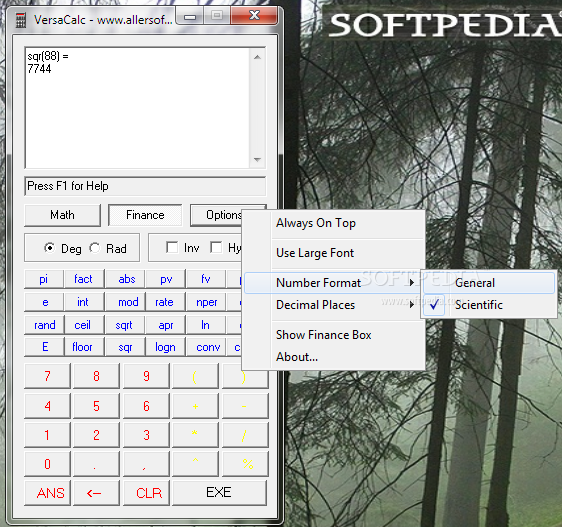Image resolution: width=562 pixels, height=527 pixels.
Task: Click digit 4 key
Action: point(47,406)
